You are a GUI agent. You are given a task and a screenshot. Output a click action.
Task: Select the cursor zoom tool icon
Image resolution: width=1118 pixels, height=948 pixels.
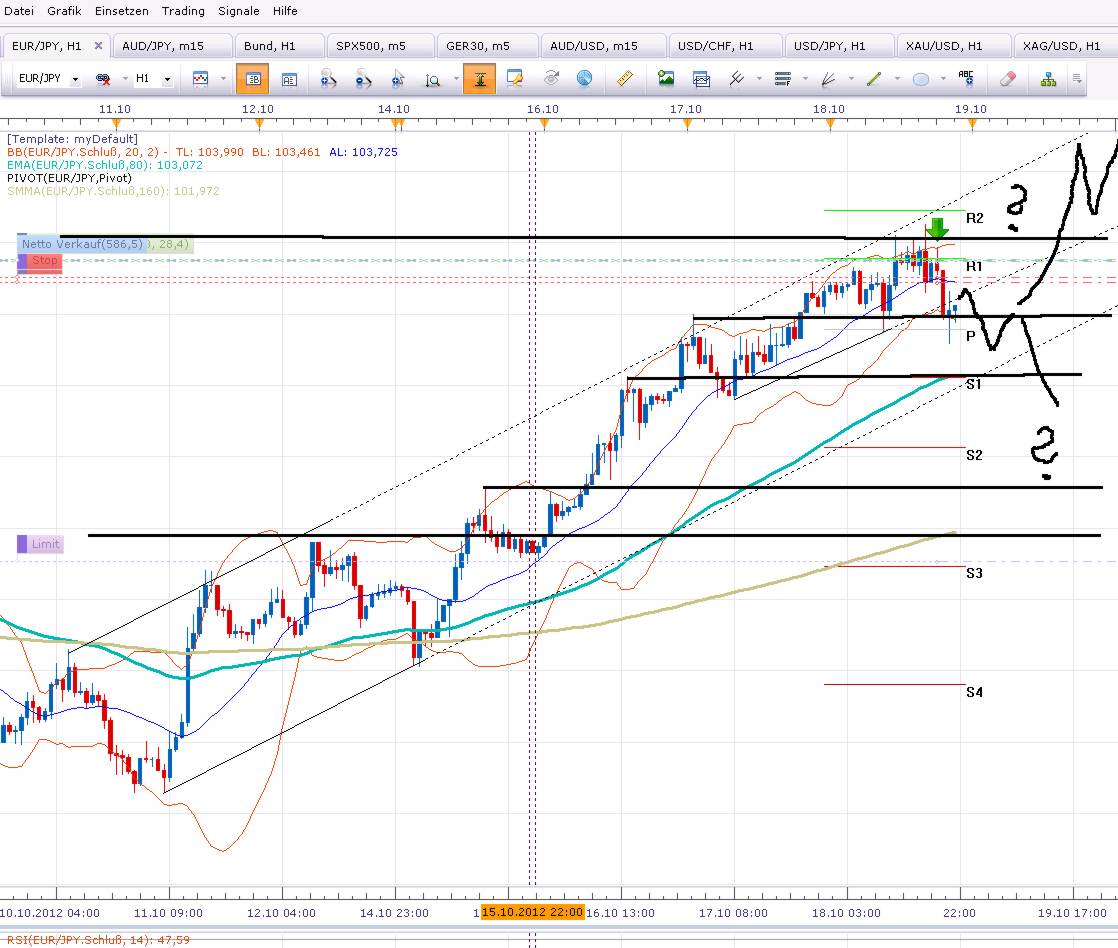coord(398,79)
